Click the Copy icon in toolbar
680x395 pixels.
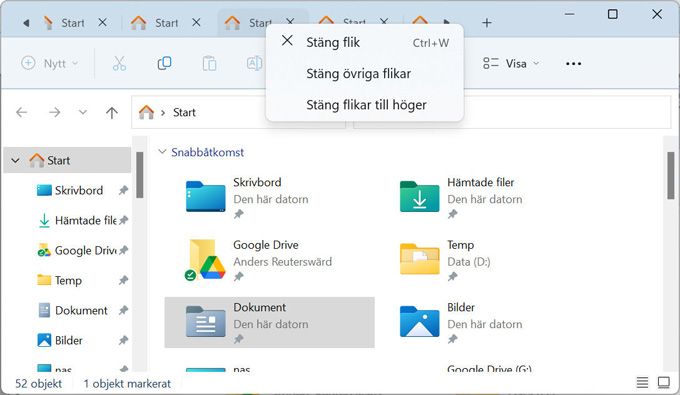pos(164,64)
